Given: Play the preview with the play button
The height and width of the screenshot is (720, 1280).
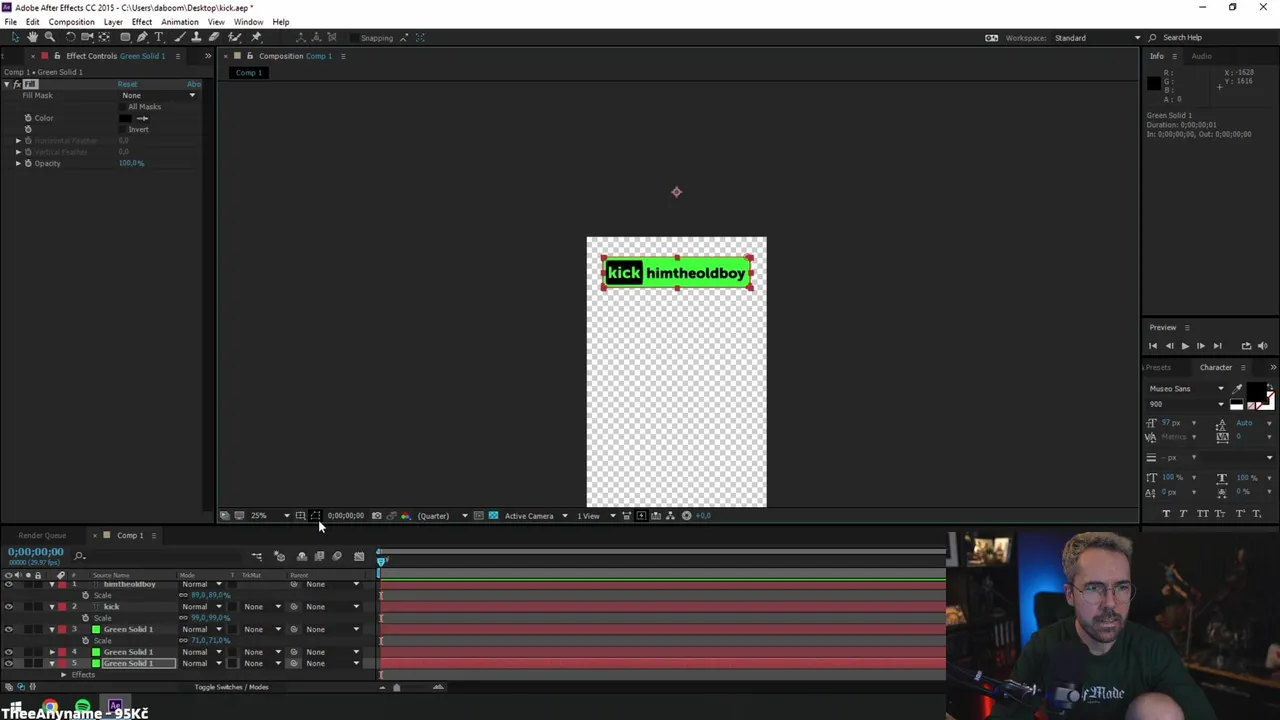Looking at the screenshot, I should tap(1185, 346).
